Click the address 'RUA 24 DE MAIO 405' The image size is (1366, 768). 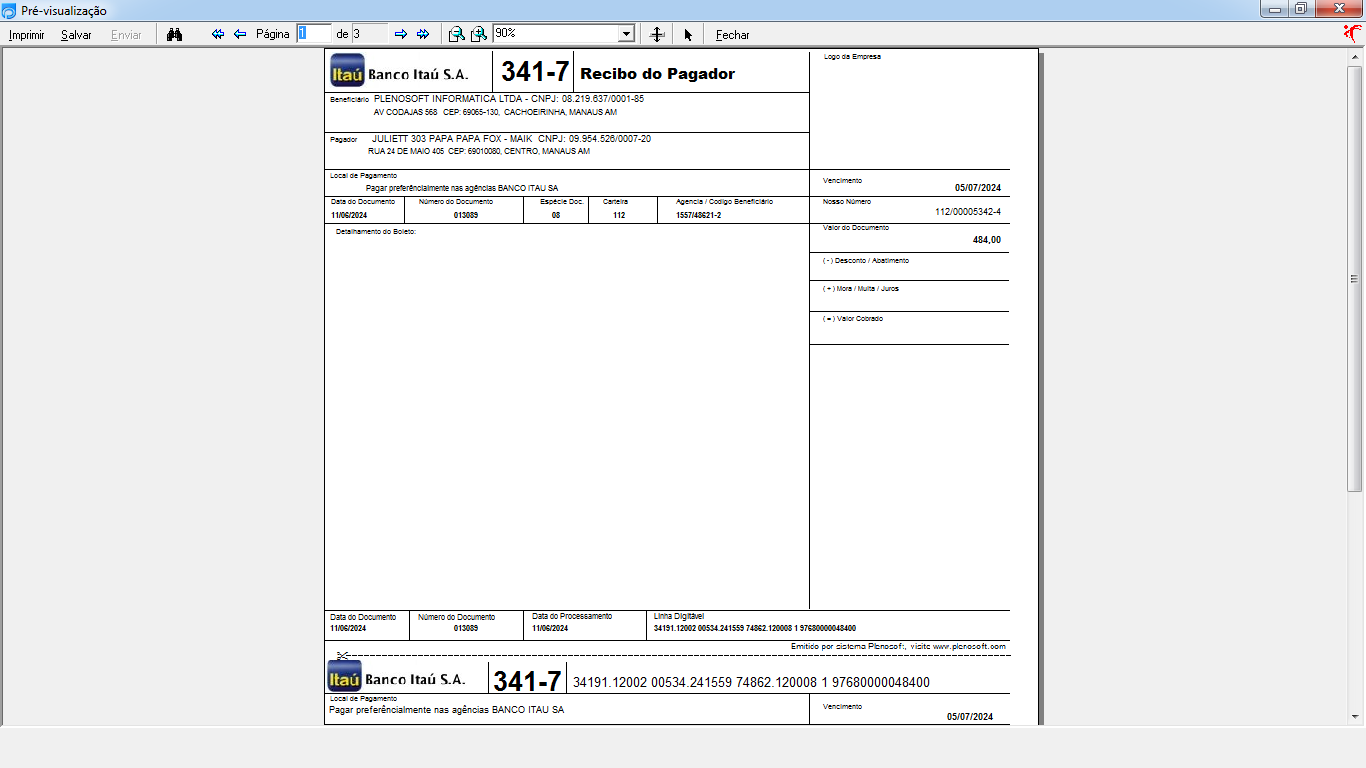point(406,152)
